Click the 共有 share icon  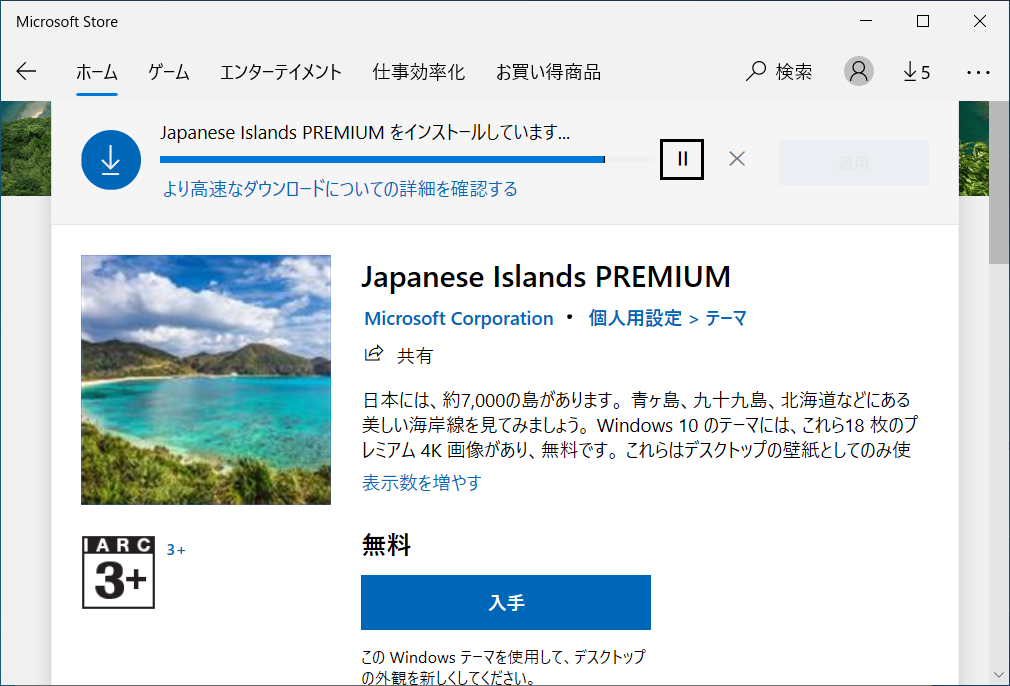pyautogui.click(x=374, y=354)
